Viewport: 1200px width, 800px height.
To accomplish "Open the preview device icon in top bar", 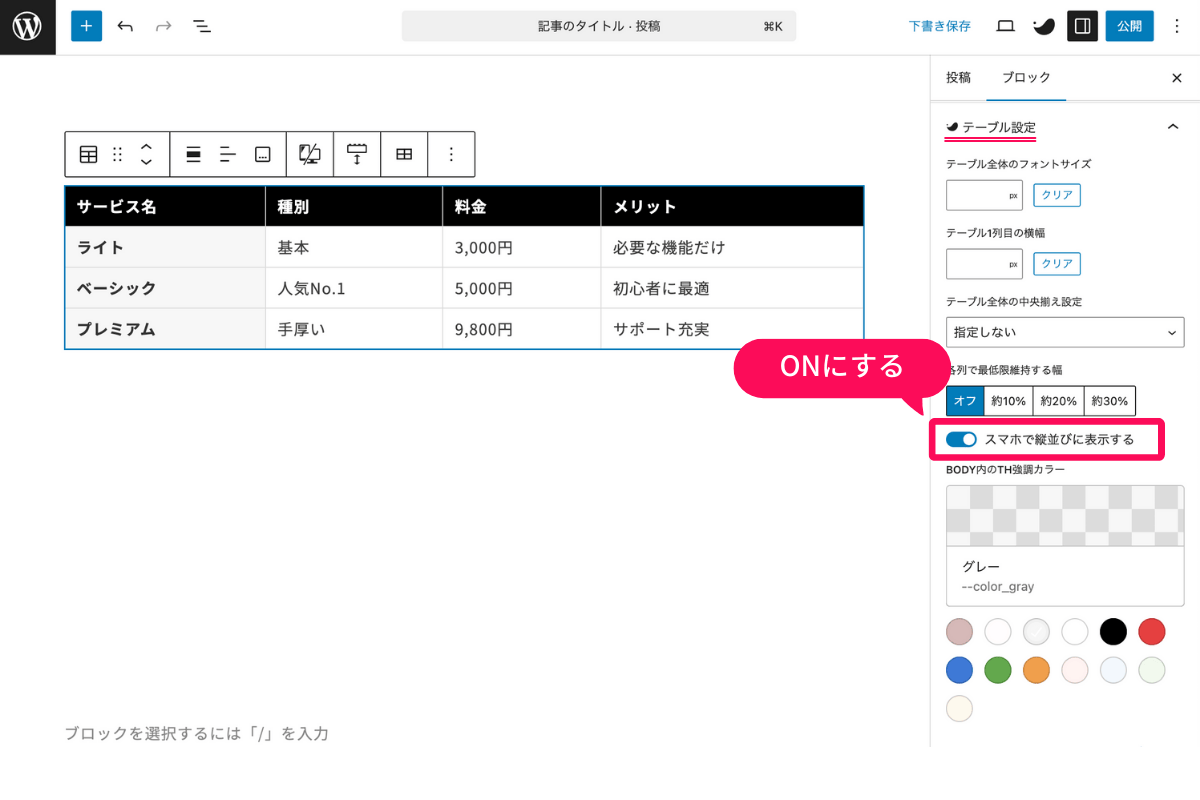I will (x=1005, y=26).
